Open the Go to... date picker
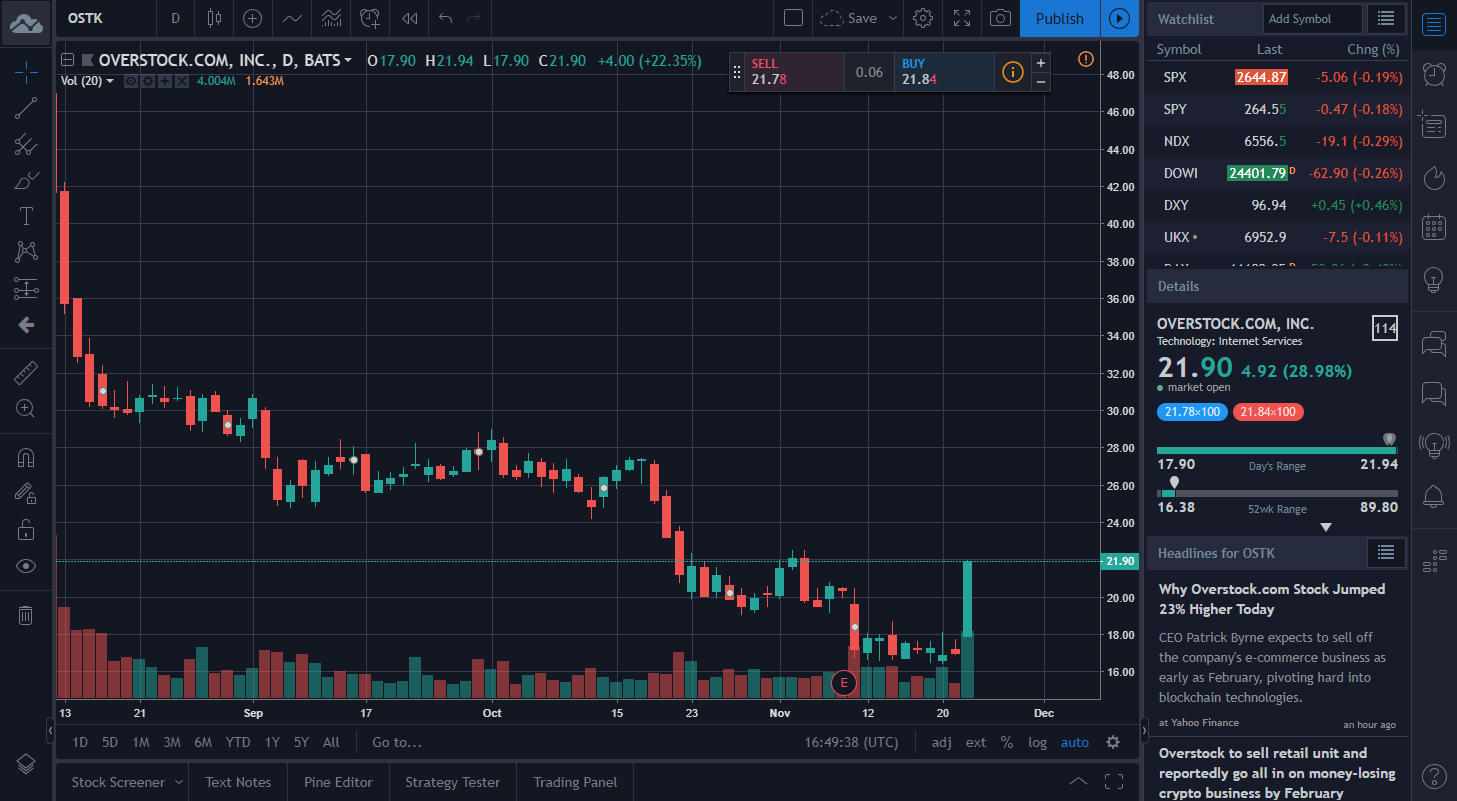The height and width of the screenshot is (801, 1457). point(397,742)
